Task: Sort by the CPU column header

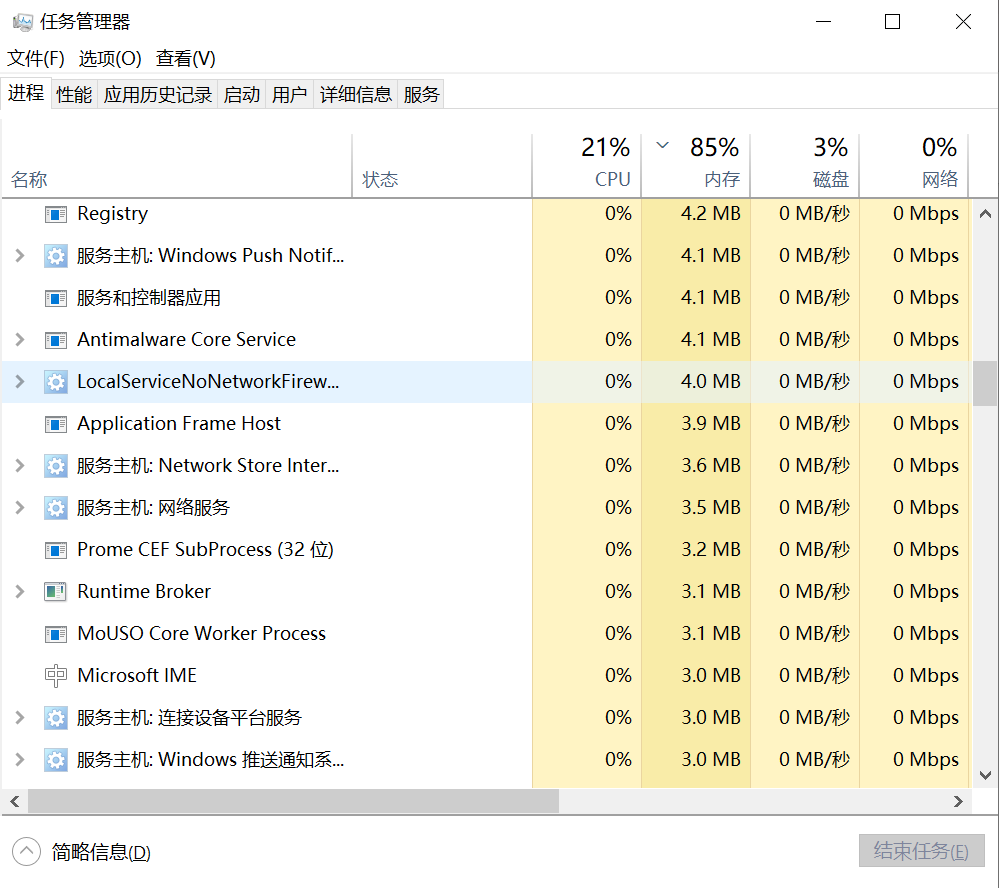Action: pos(587,166)
